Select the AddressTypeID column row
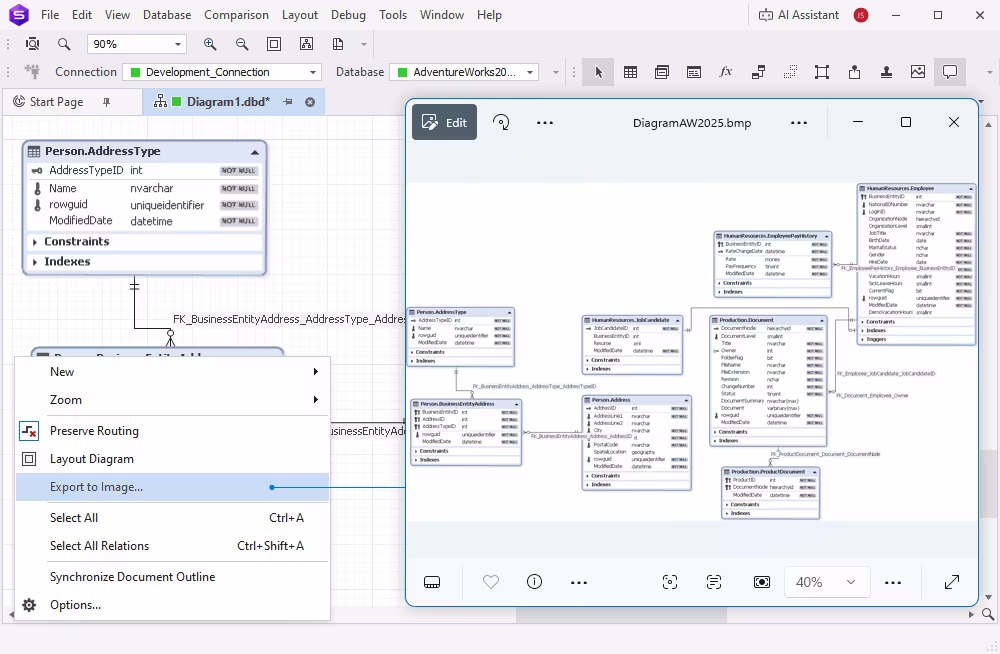The height and width of the screenshot is (654, 1000). [x=145, y=170]
